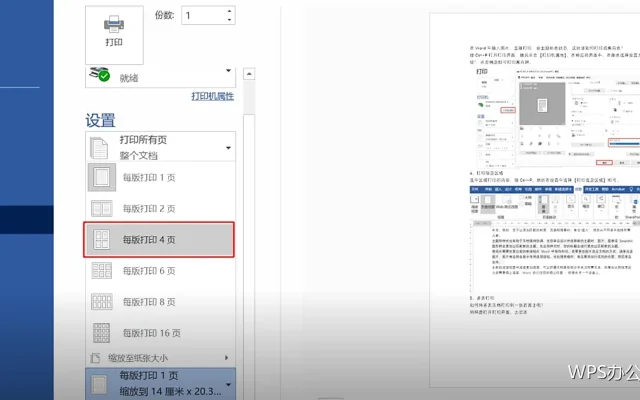Click the settings scrollbar up arrow
The image size is (640, 400).
click(x=249, y=74)
